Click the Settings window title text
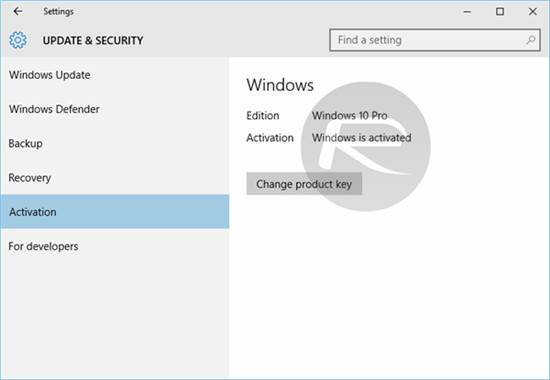This screenshot has width=550, height=380. [59, 12]
